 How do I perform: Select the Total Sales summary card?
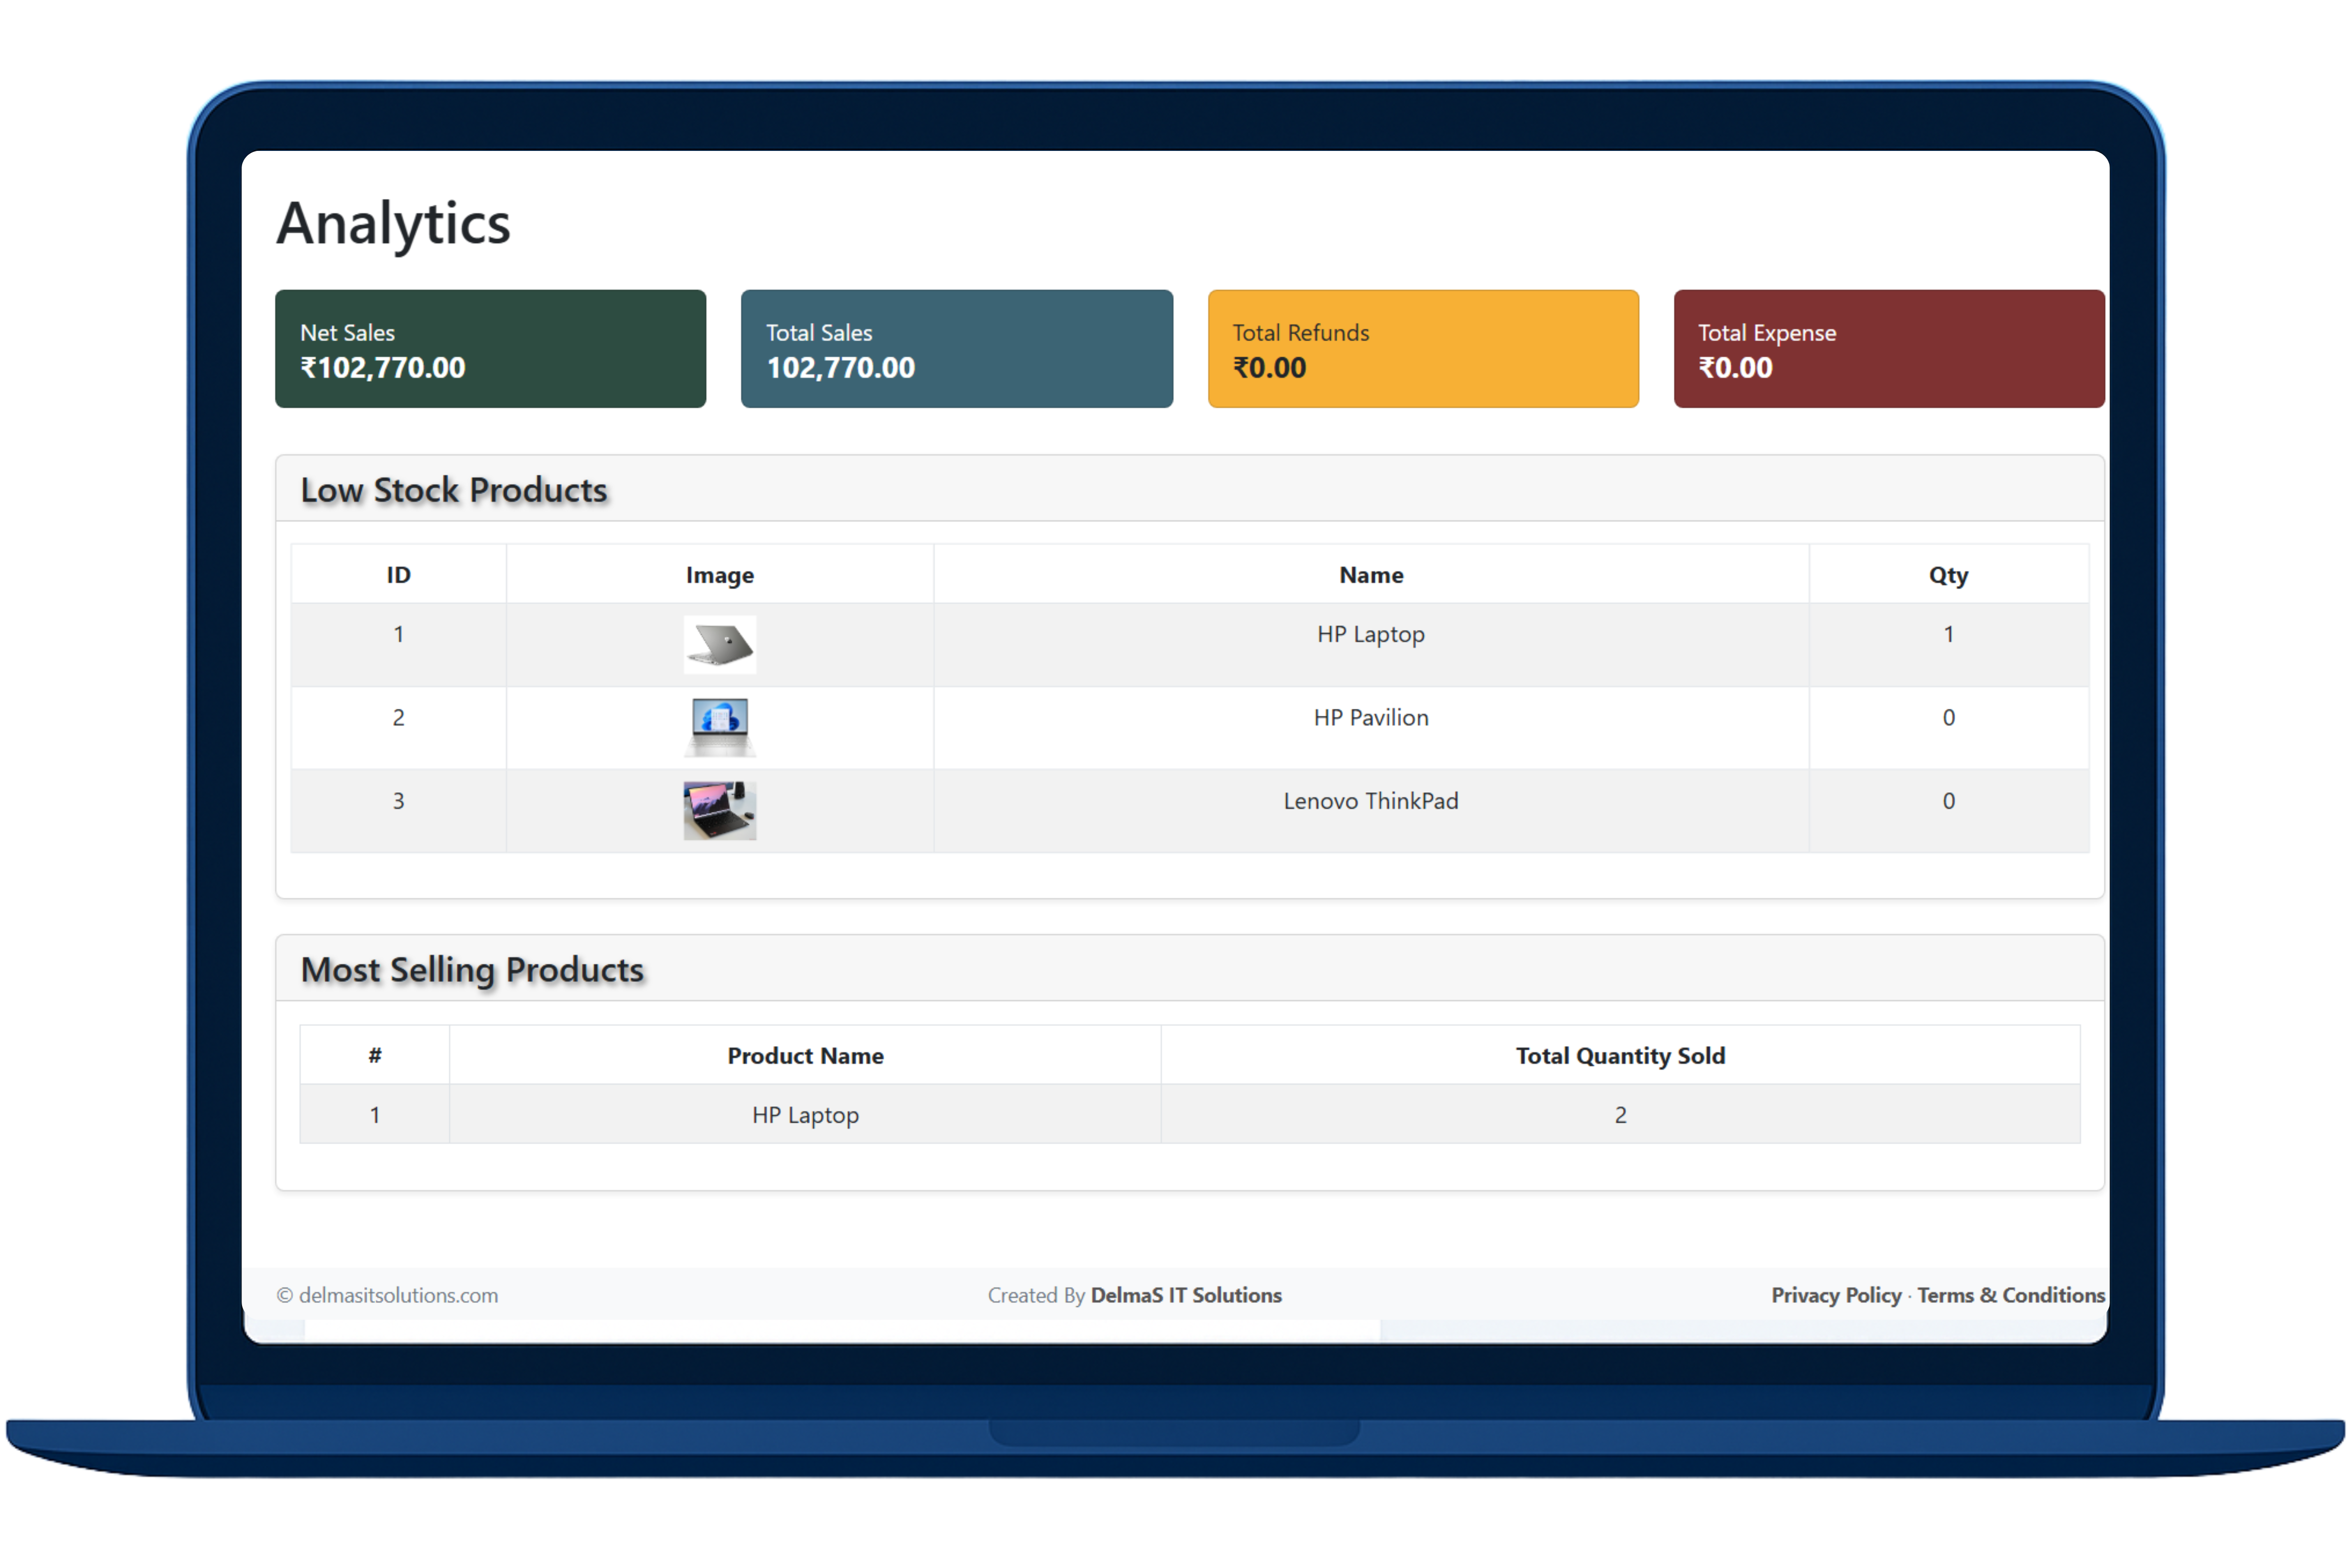click(x=956, y=349)
